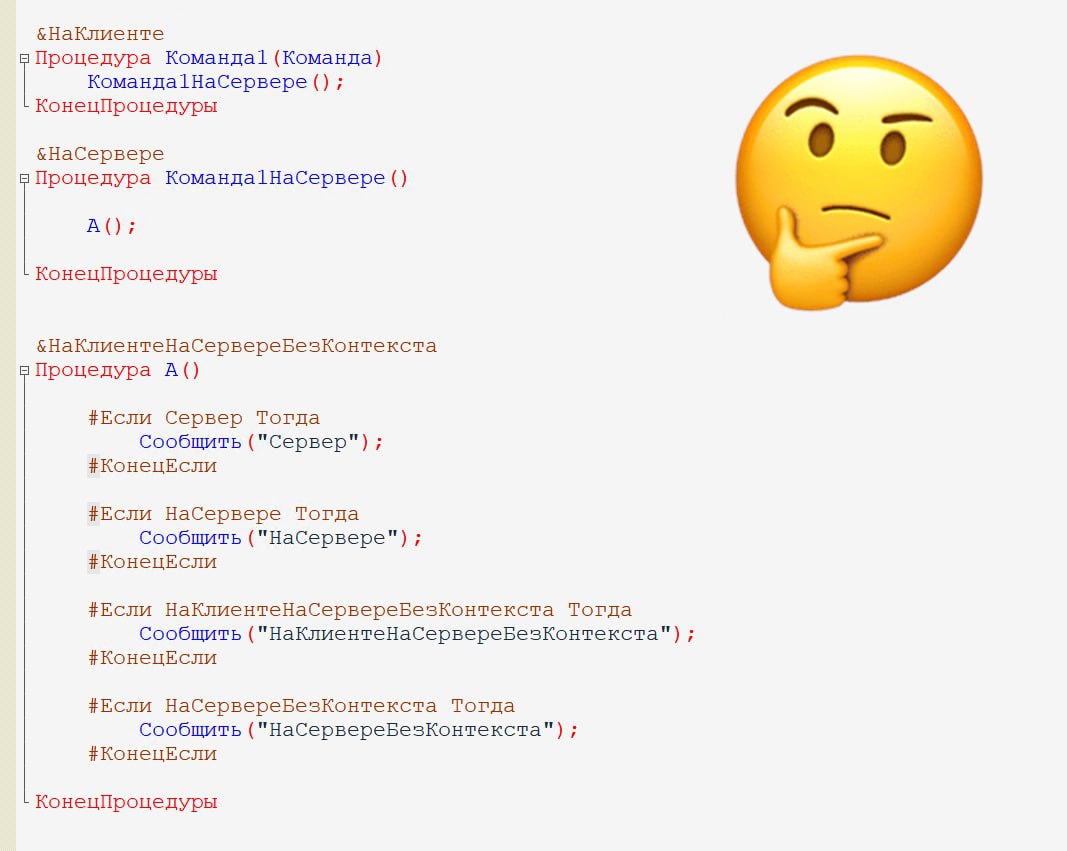Collapse the Команда1(Команда) procedure fold marker
This screenshot has width=1067, height=851.
pyautogui.click(x=24, y=59)
